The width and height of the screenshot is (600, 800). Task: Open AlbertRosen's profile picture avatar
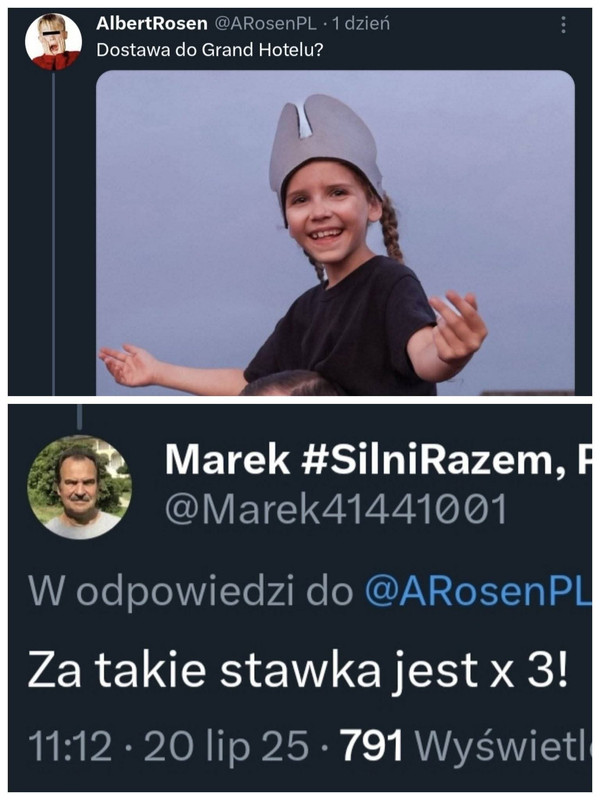54,42
